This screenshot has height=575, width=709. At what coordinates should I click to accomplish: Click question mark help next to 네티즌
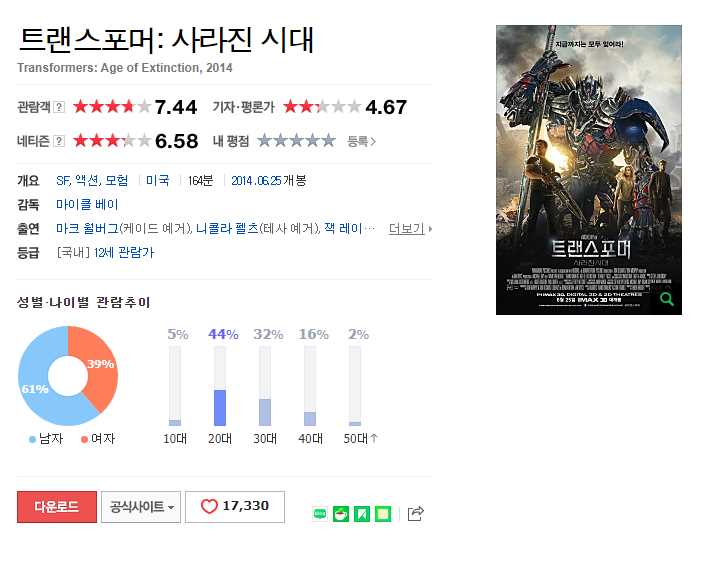[x=59, y=141]
